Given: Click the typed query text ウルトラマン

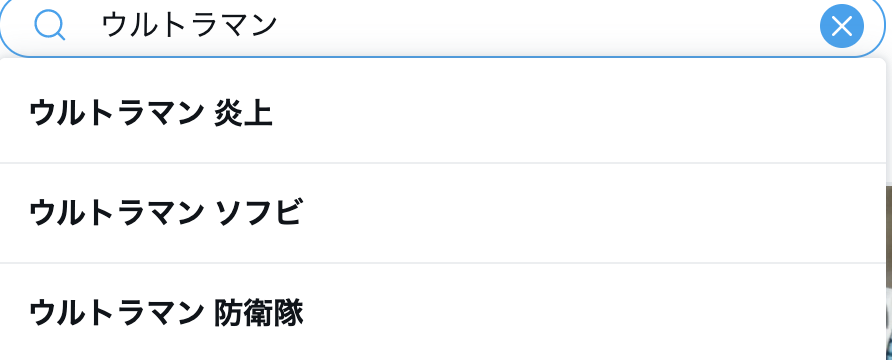Looking at the screenshot, I should (x=189, y=26).
